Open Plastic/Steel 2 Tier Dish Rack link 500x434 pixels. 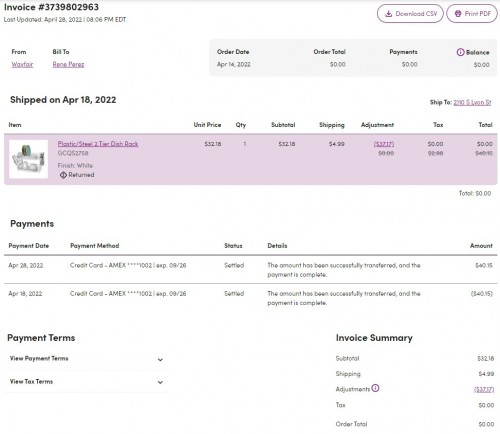tap(98, 144)
